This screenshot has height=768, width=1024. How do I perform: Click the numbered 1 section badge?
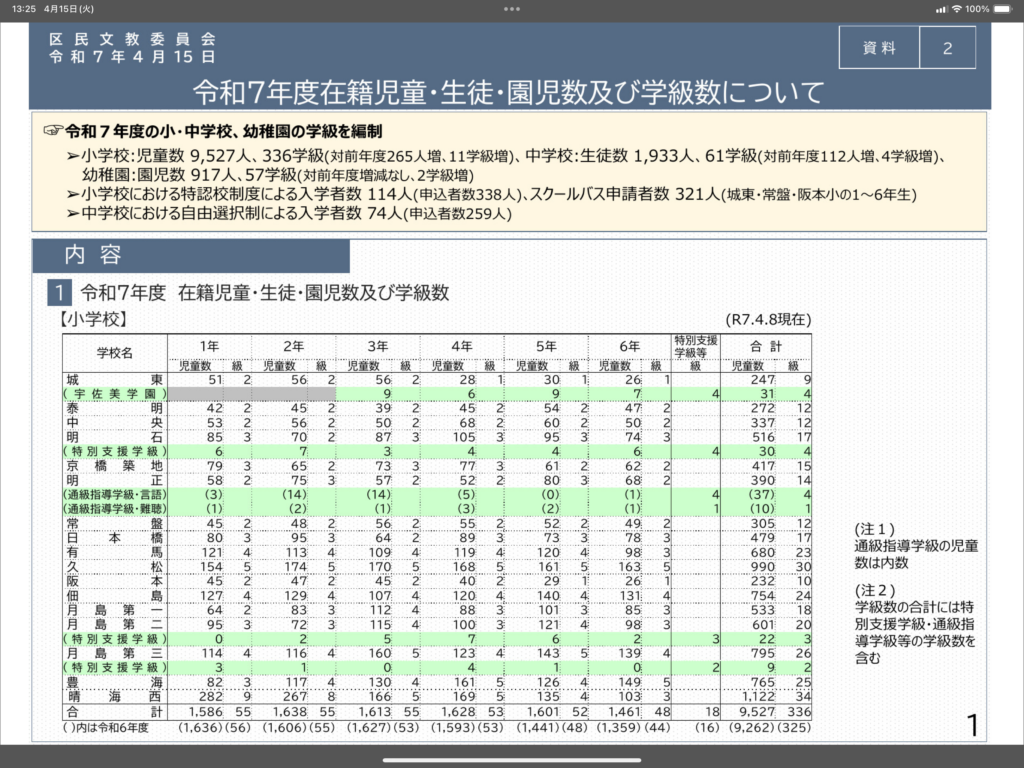point(59,293)
